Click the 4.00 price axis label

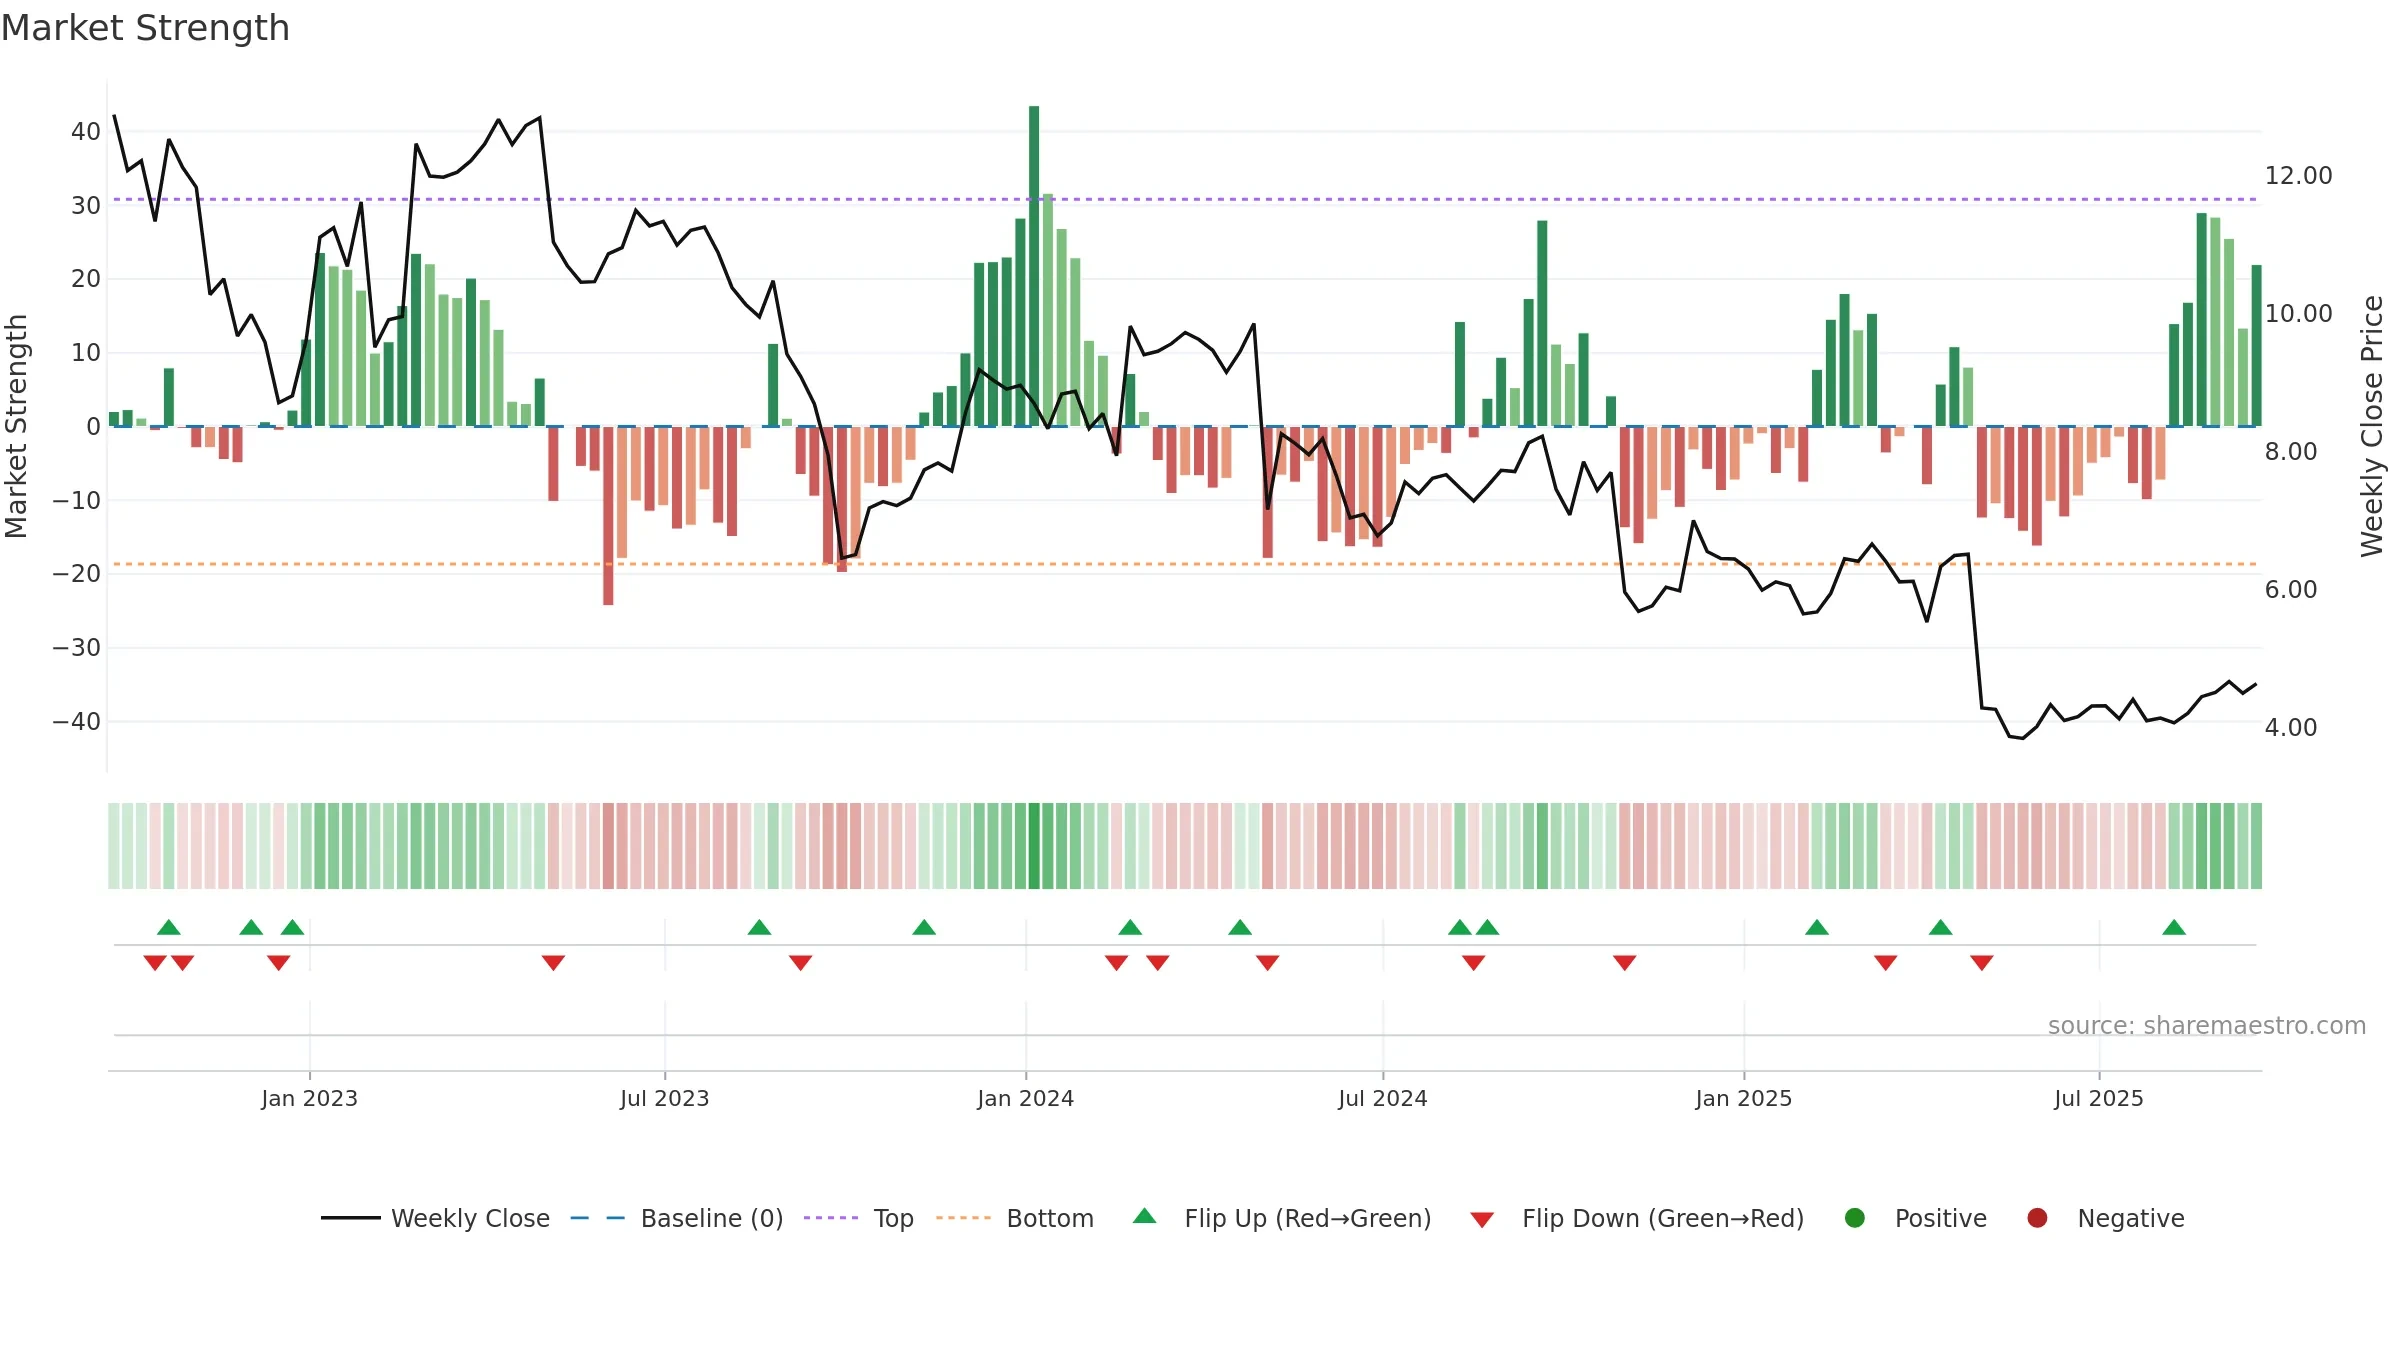click(x=2291, y=728)
